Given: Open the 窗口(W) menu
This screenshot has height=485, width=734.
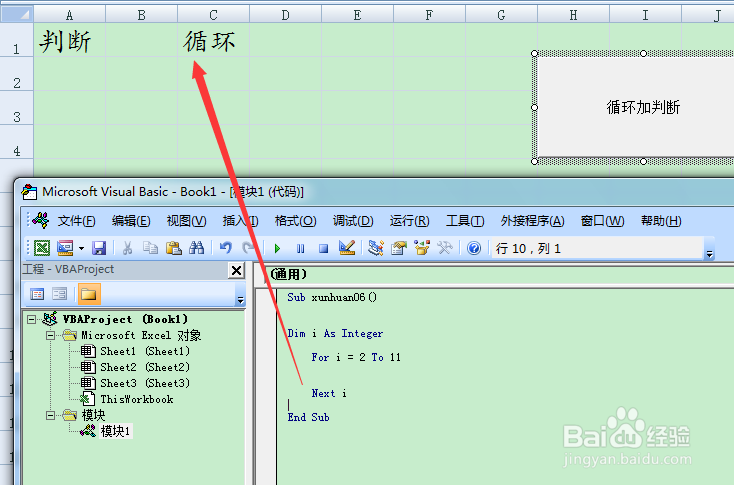Looking at the screenshot, I should click(x=602, y=220).
